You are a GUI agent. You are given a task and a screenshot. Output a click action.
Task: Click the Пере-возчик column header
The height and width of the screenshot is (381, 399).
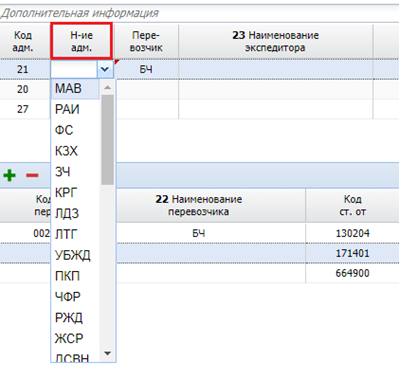(x=146, y=41)
